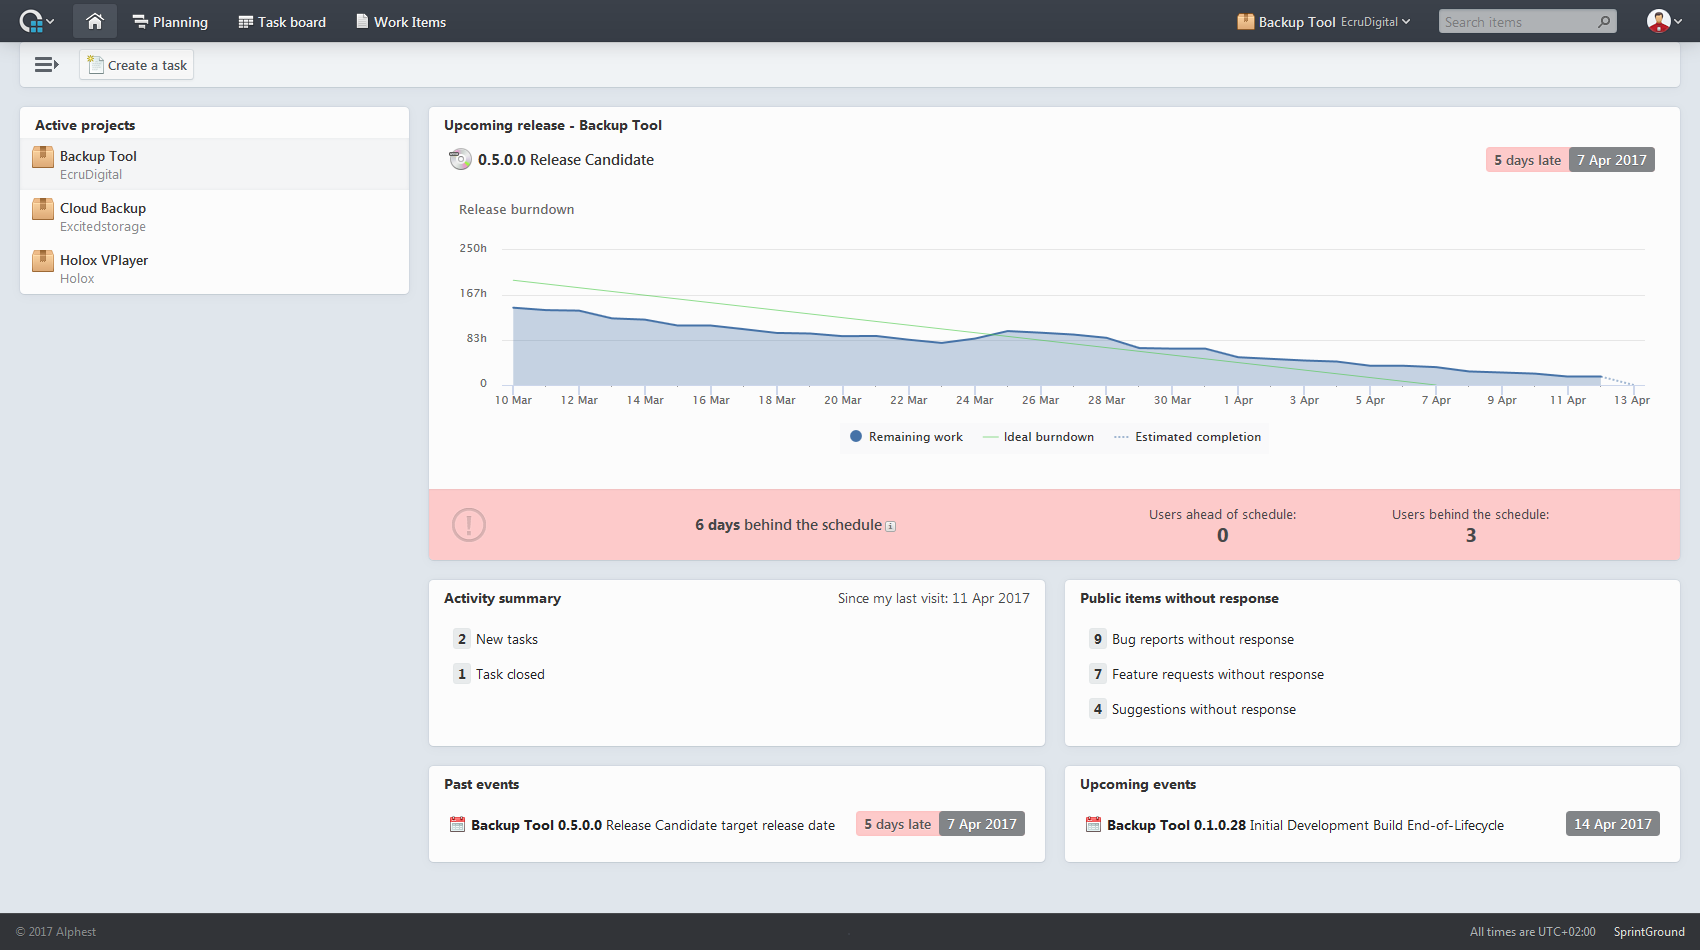The width and height of the screenshot is (1700, 950).
Task: Open Bug reports without response link
Action: click(x=1203, y=639)
